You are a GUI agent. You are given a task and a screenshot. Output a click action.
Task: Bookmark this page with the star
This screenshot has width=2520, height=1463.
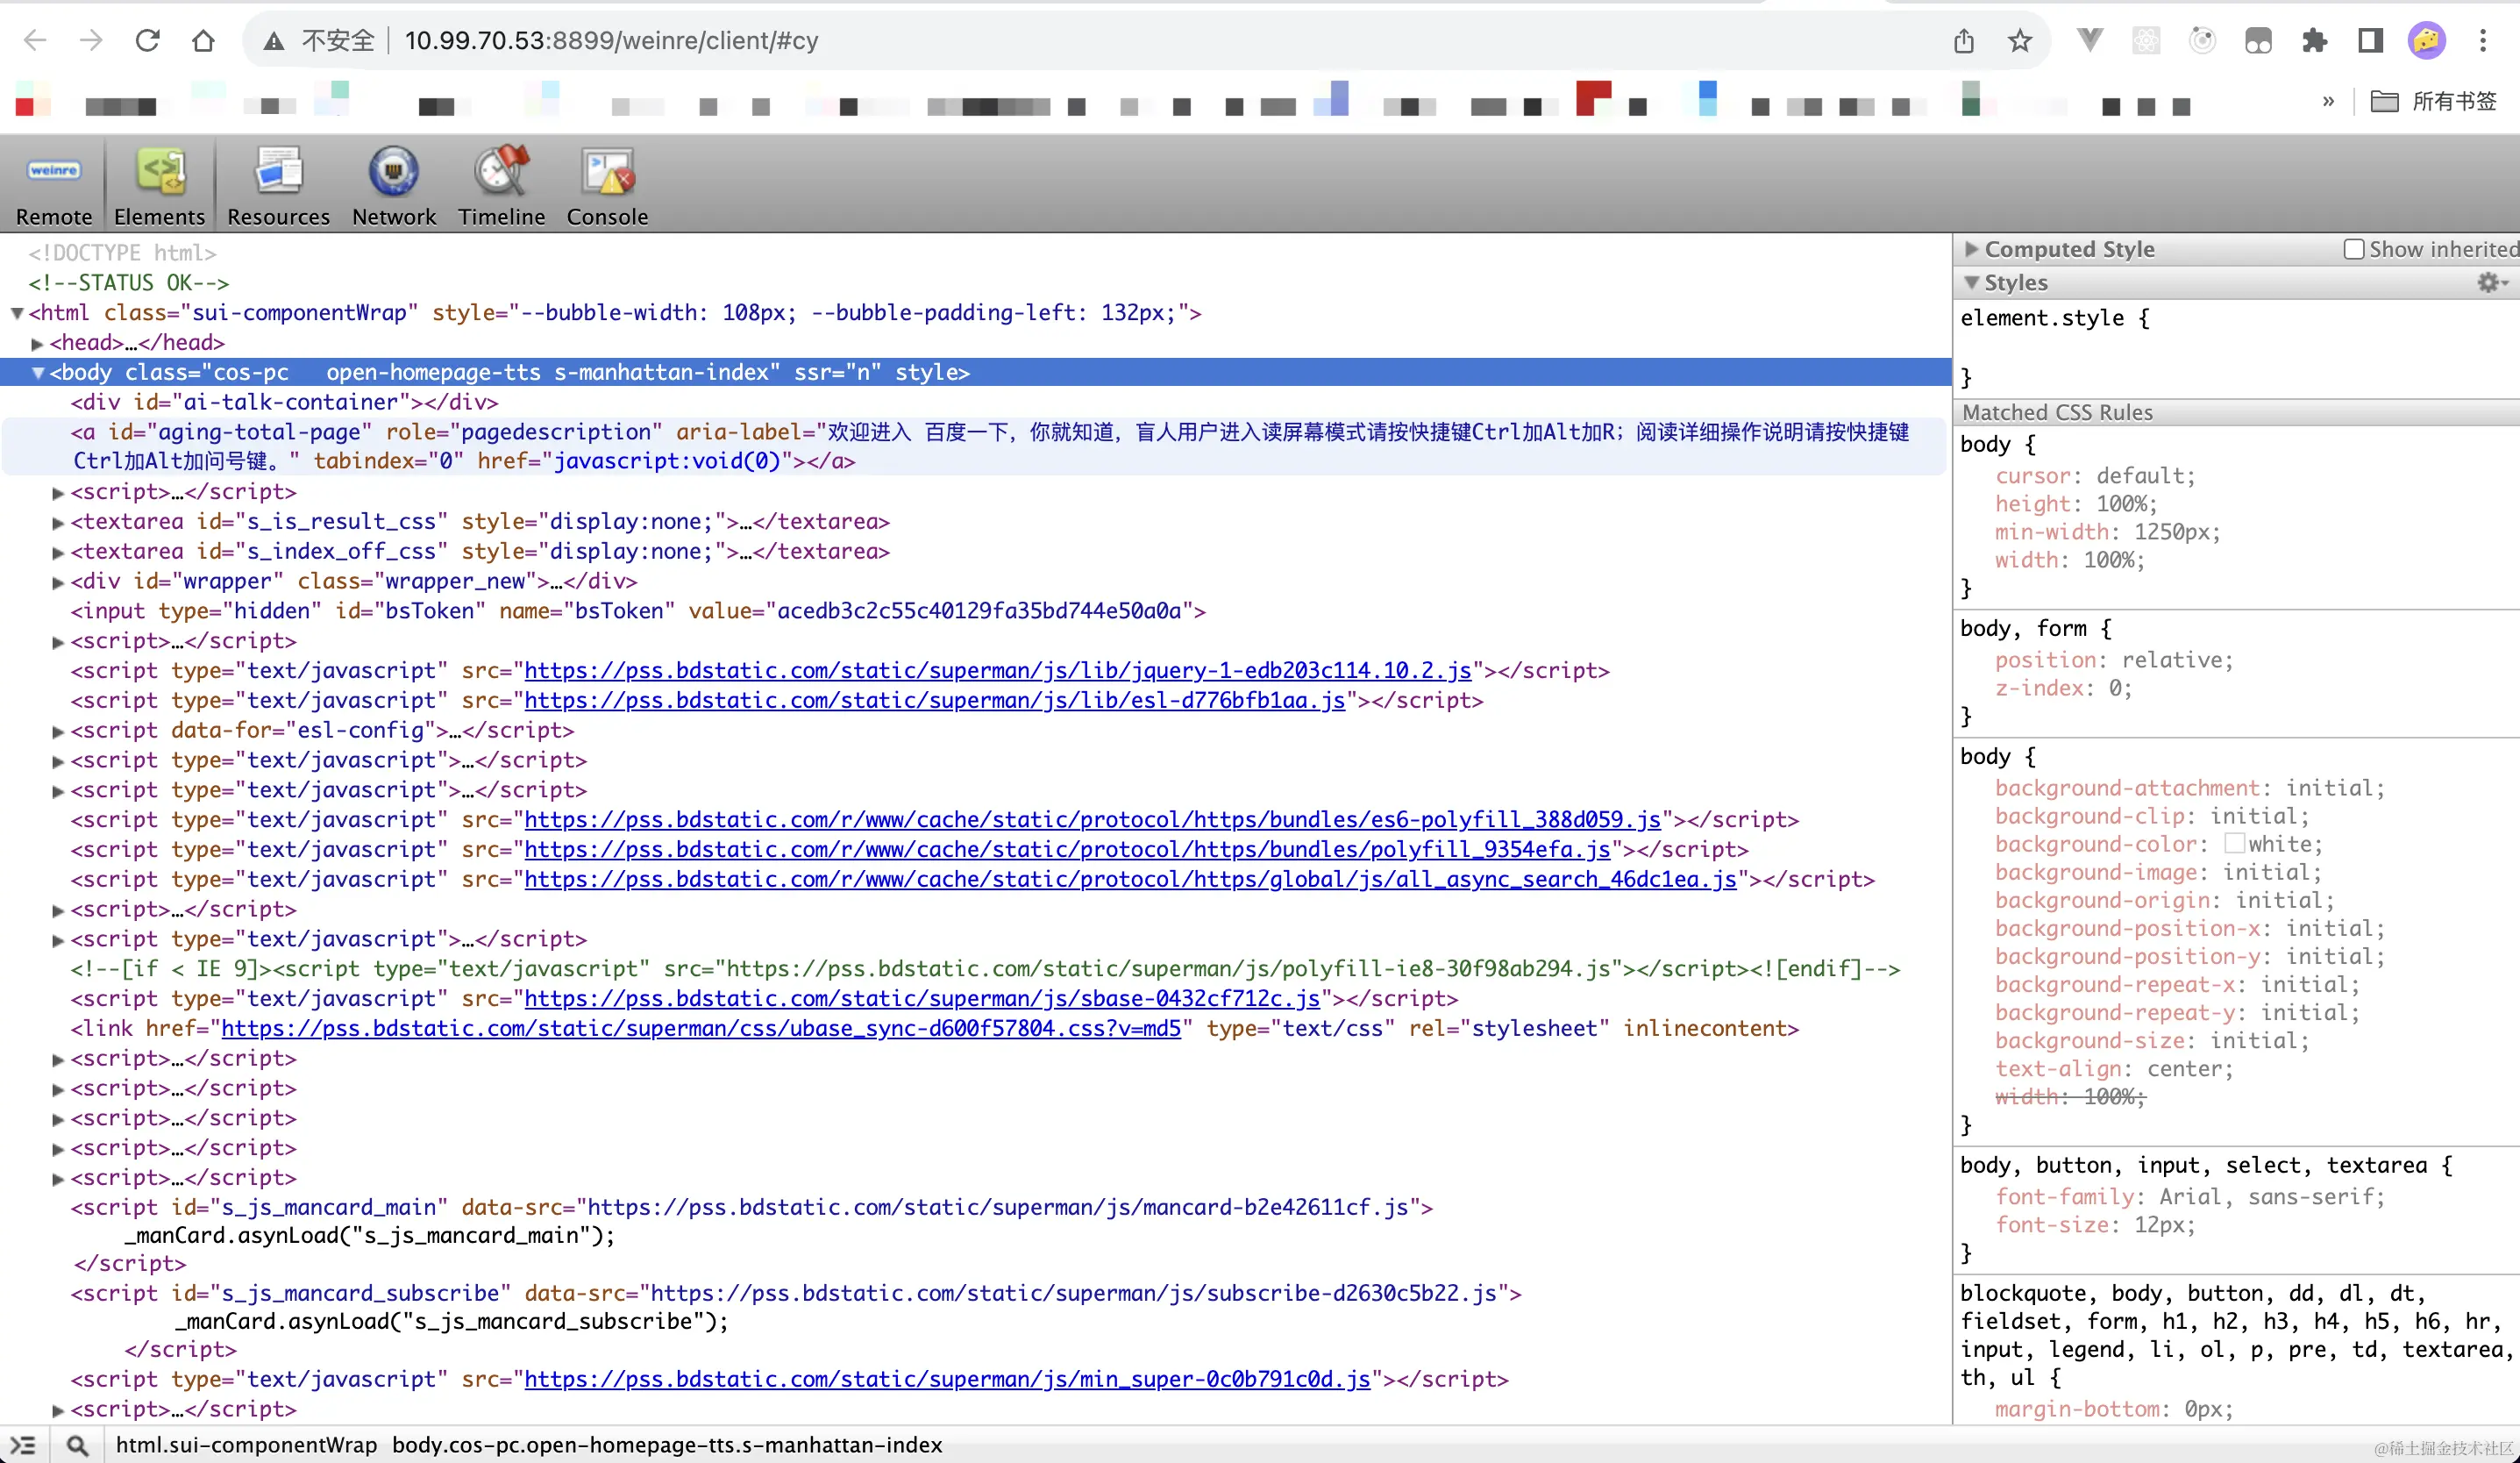click(x=2020, y=41)
